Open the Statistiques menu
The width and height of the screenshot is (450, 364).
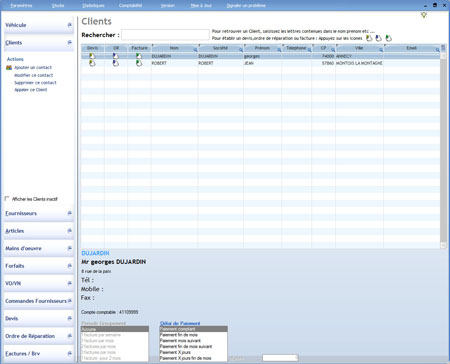[x=93, y=6]
